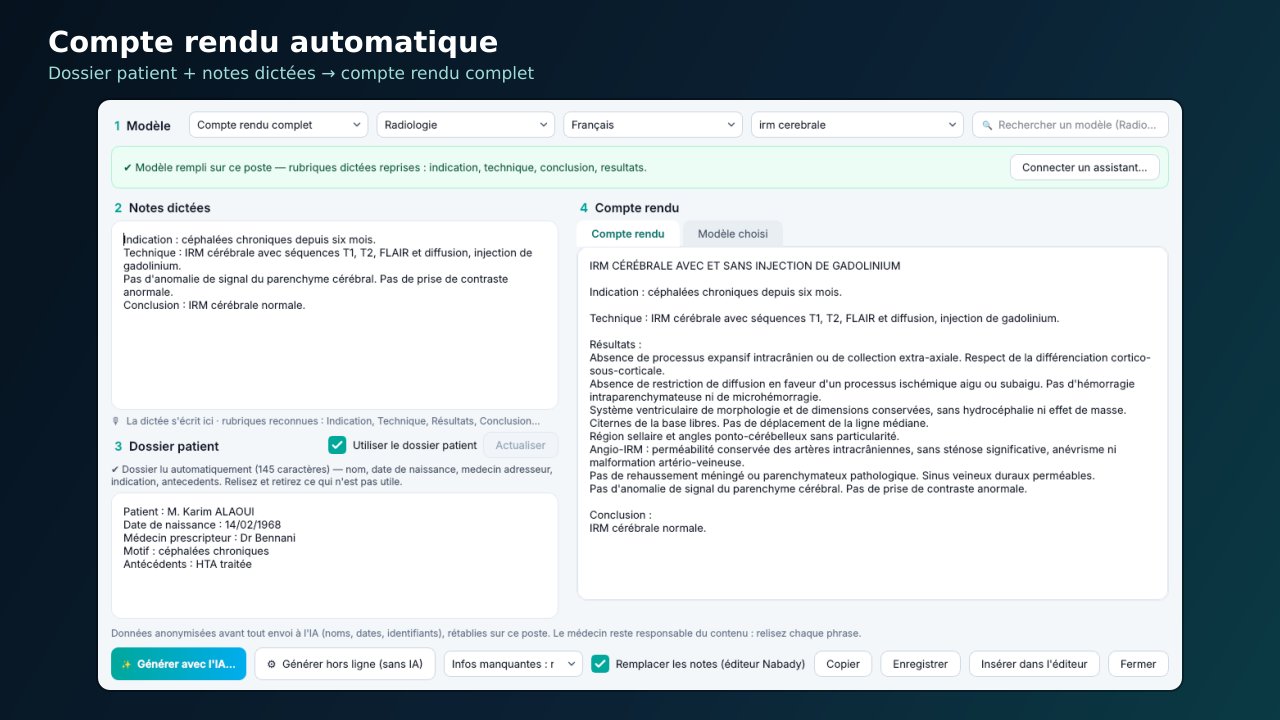Click the Angio-IRM line in the report
The height and width of the screenshot is (720, 1280).
[x=853, y=456]
